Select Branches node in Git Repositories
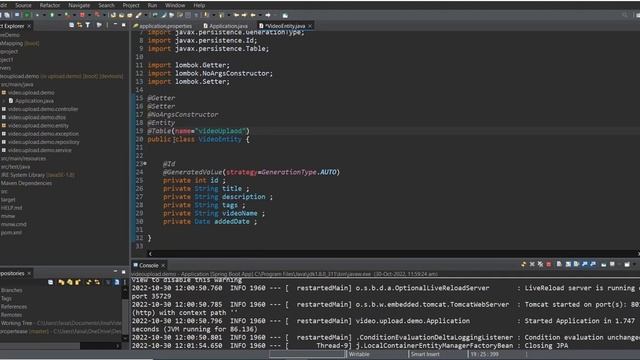This screenshot has height=360, width=640. [11, 290]
